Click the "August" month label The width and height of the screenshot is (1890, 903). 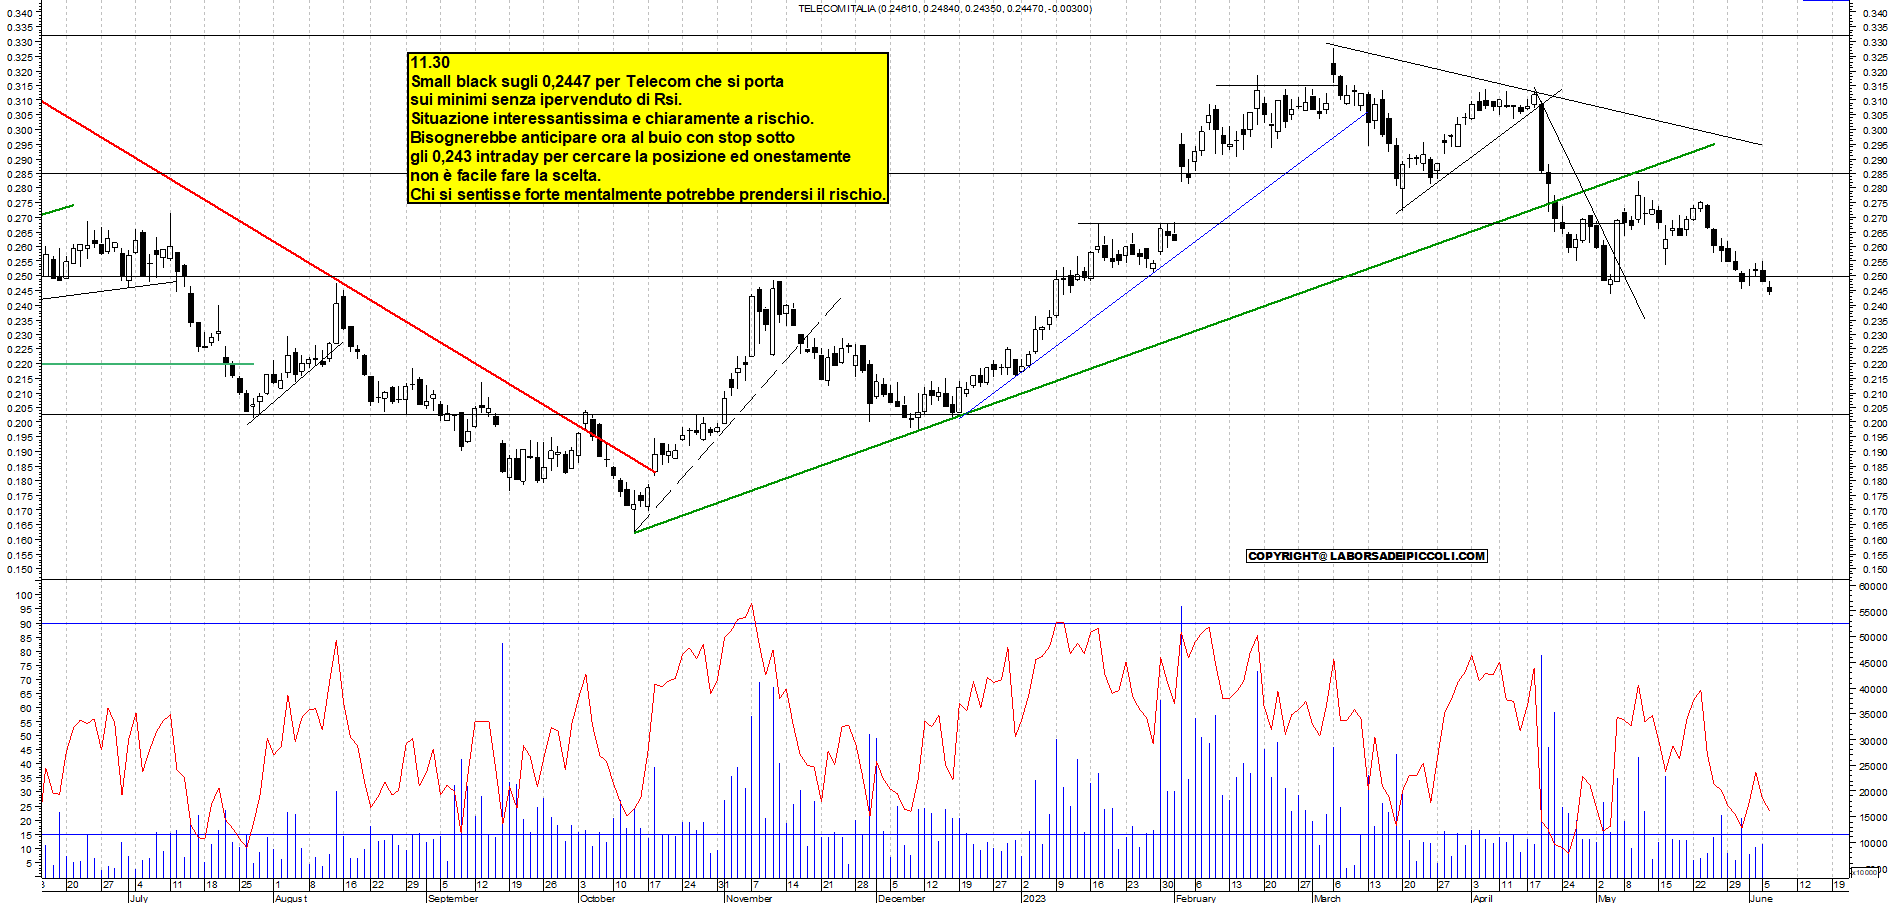291,898
